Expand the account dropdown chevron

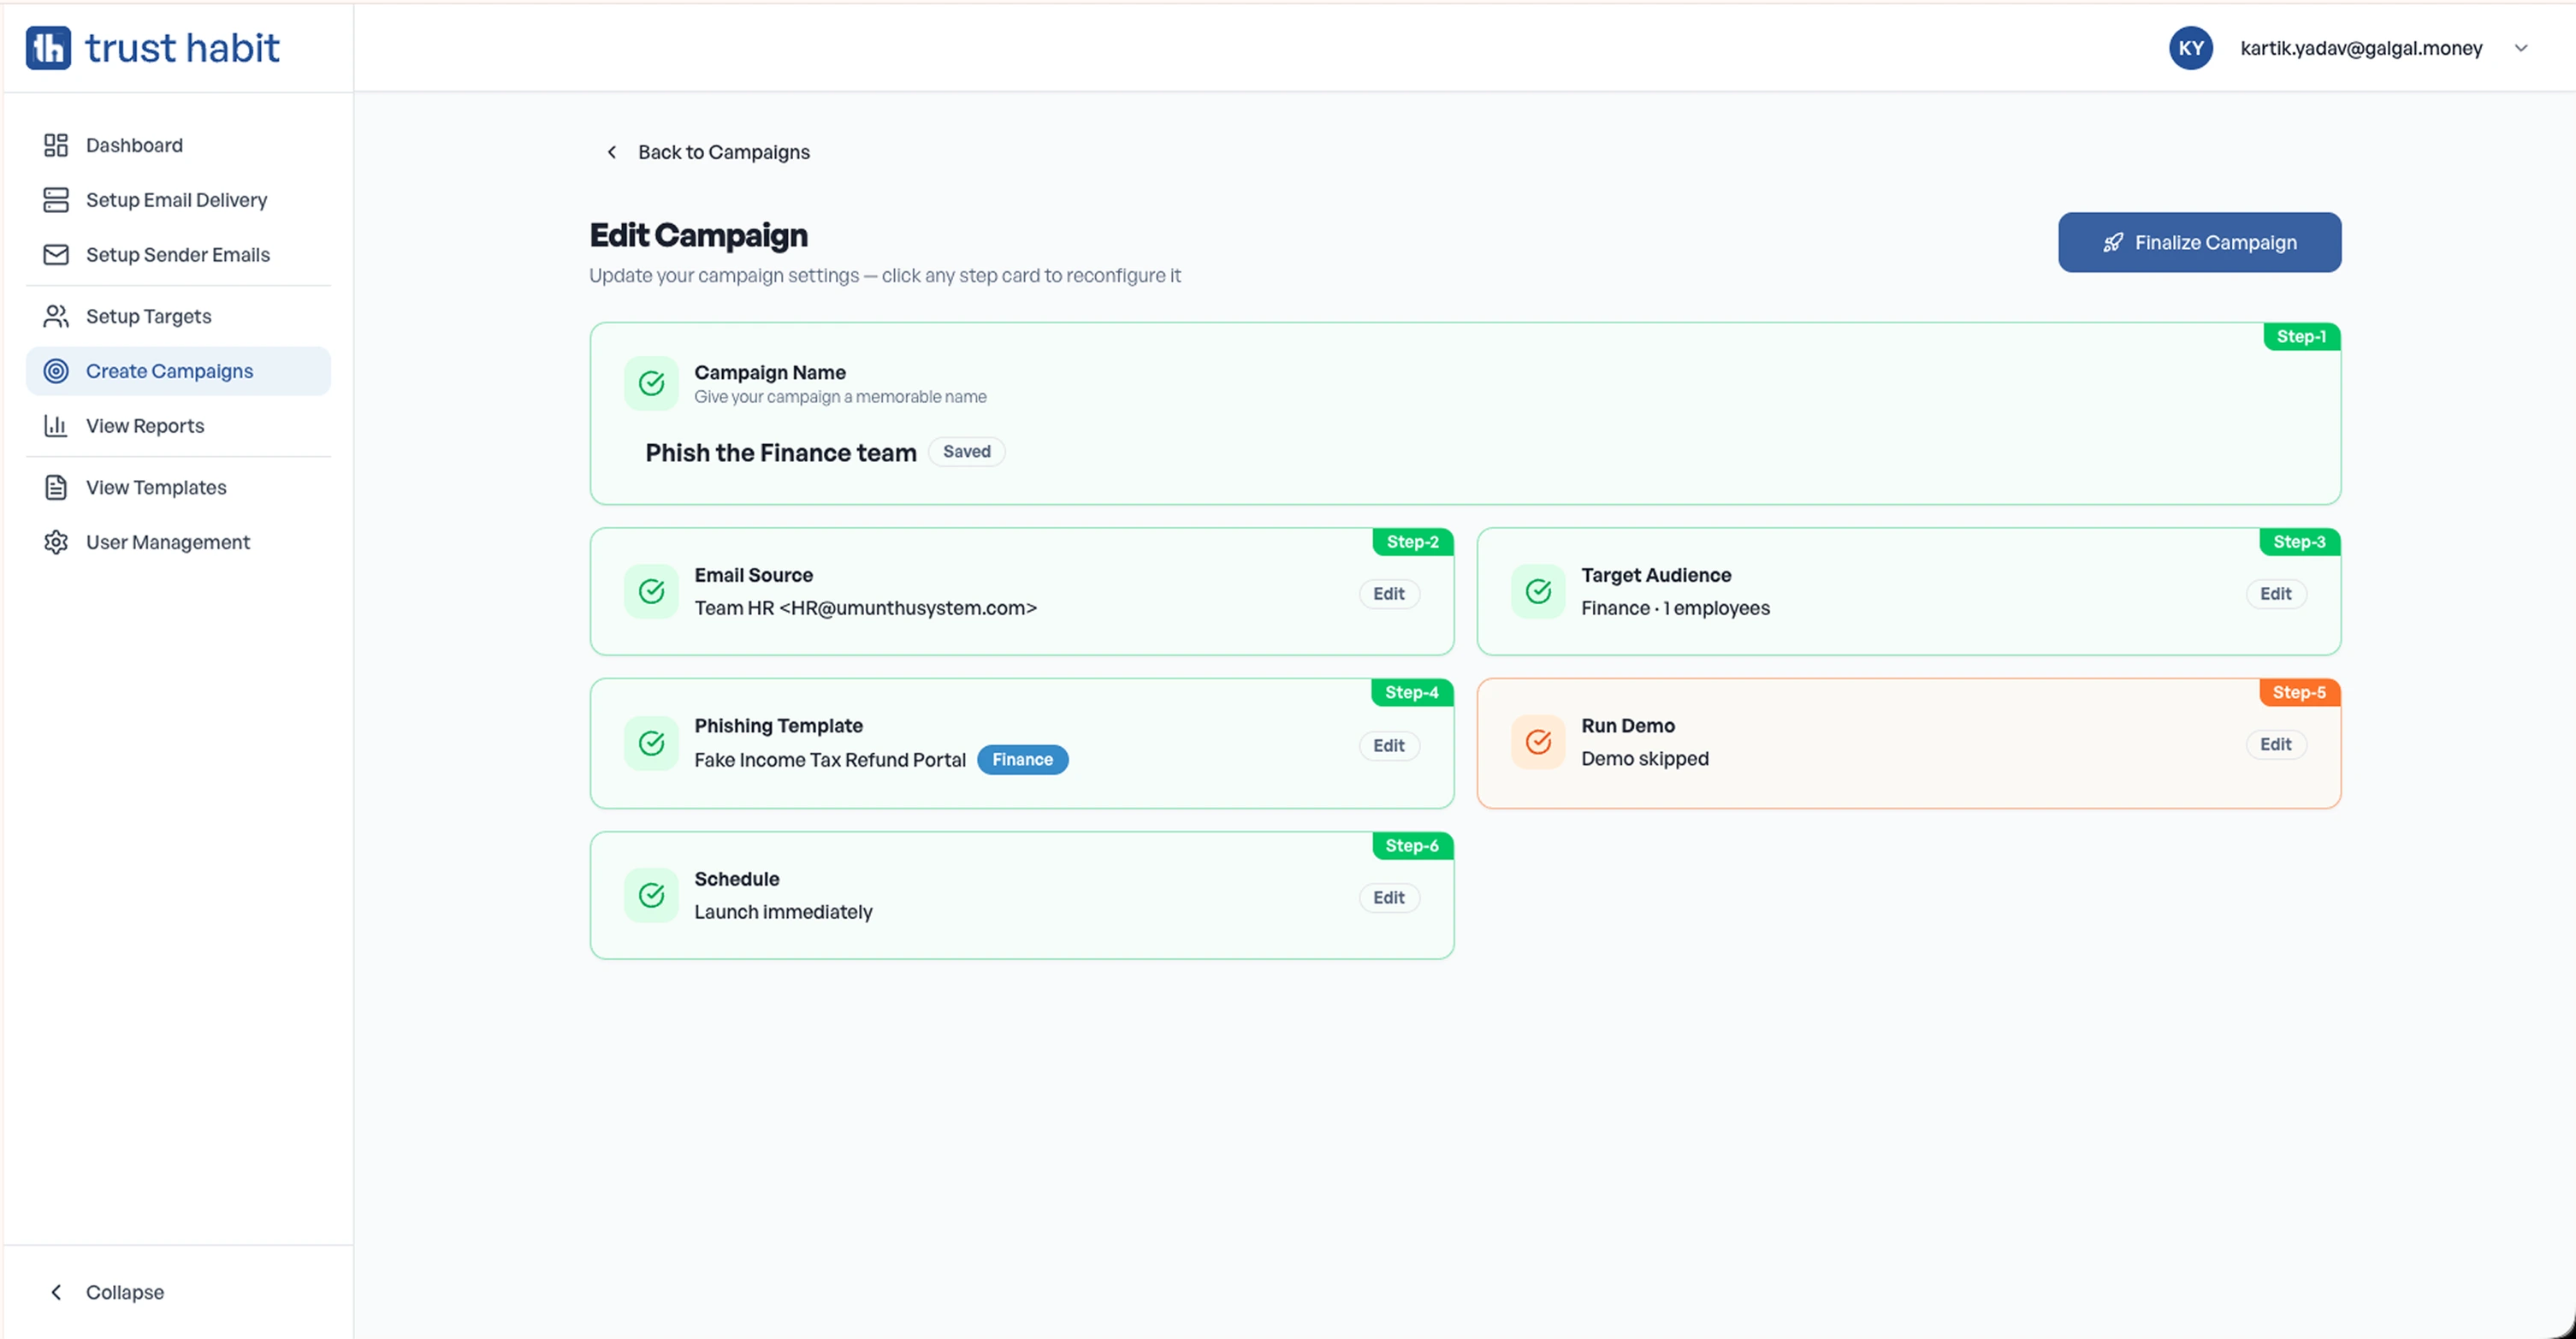point(2521,48)
